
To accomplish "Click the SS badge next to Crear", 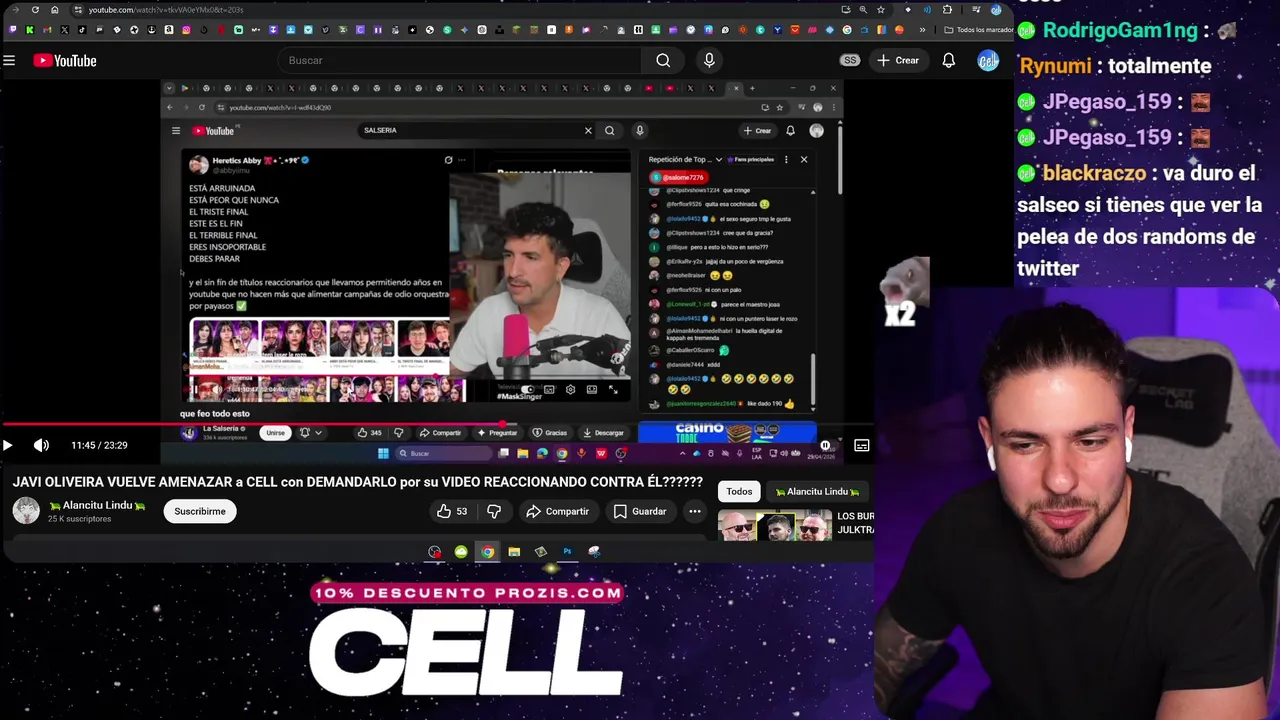I will (x=850, y=61).
